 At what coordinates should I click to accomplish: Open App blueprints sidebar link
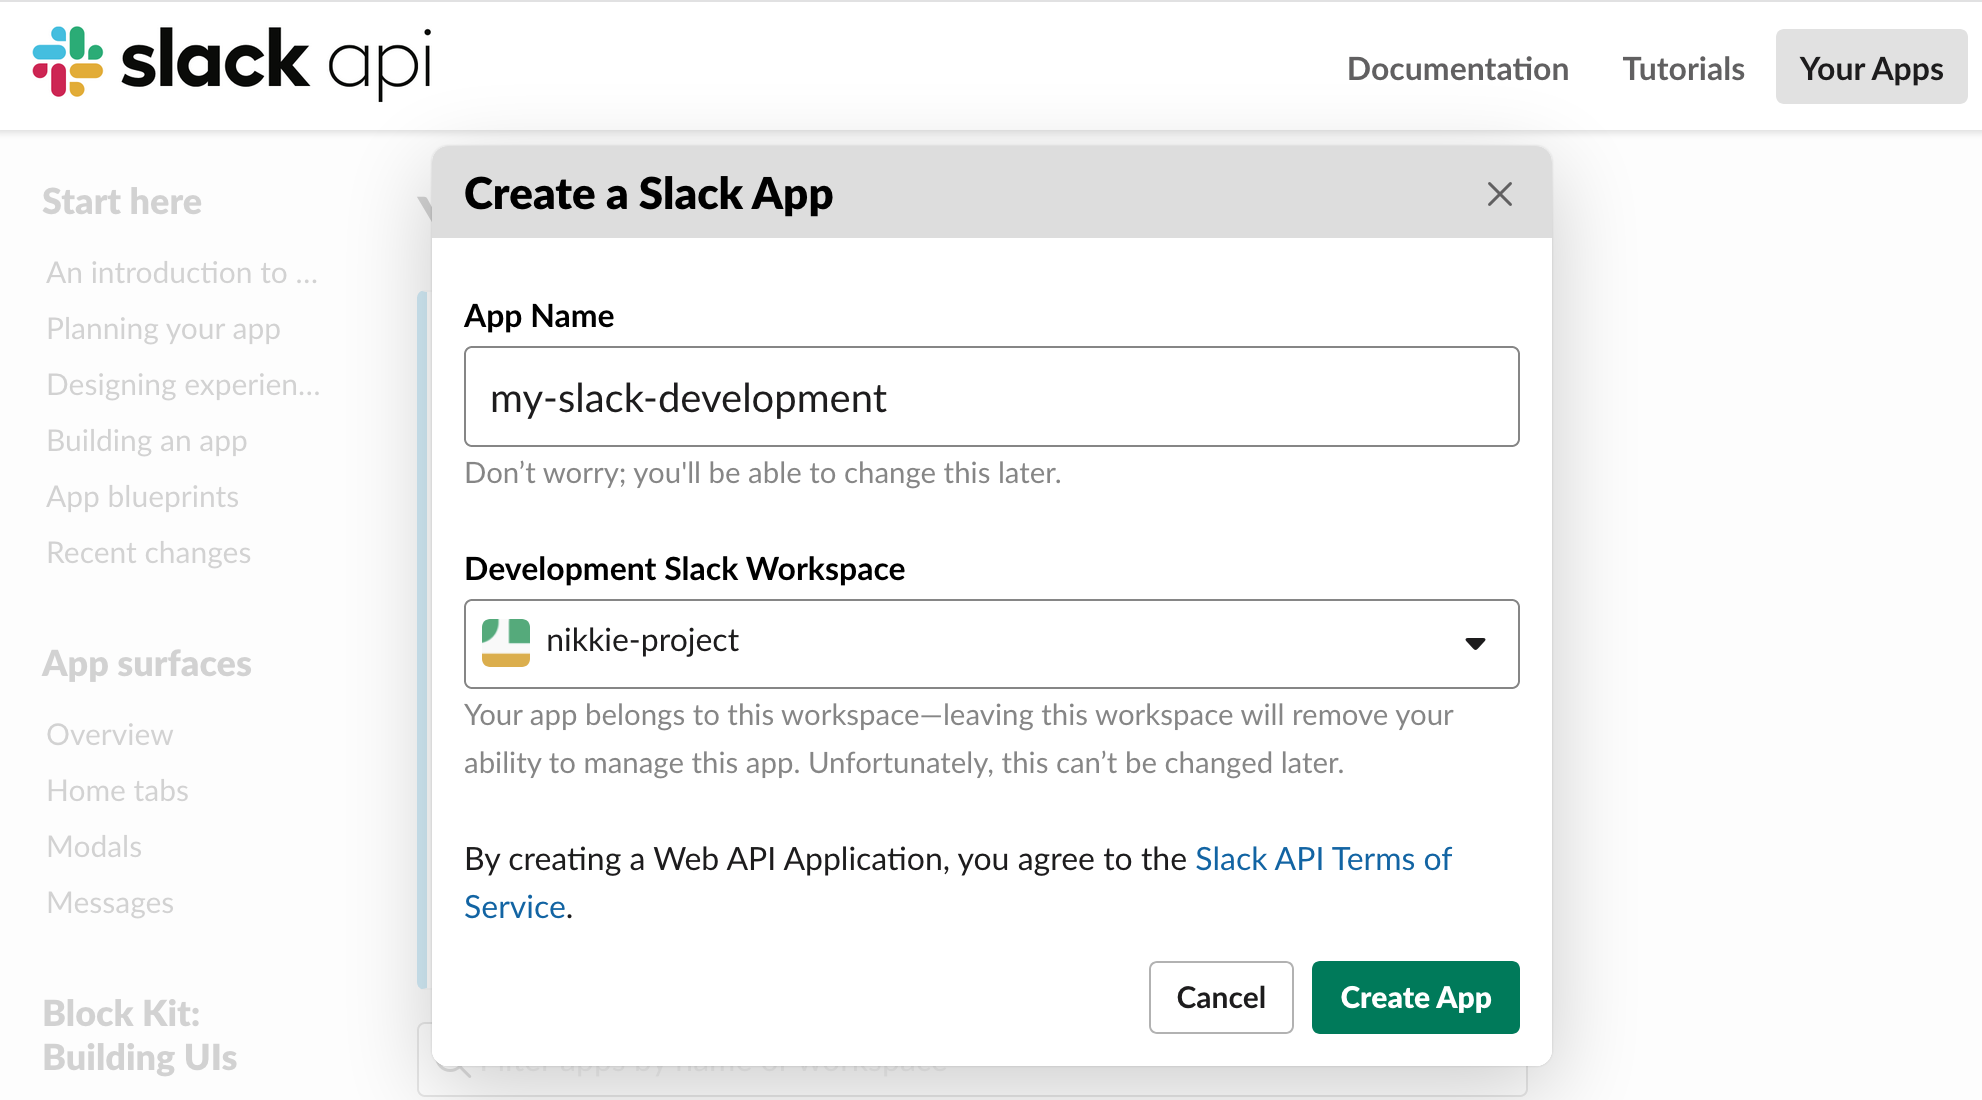click(x=142, y=497)
